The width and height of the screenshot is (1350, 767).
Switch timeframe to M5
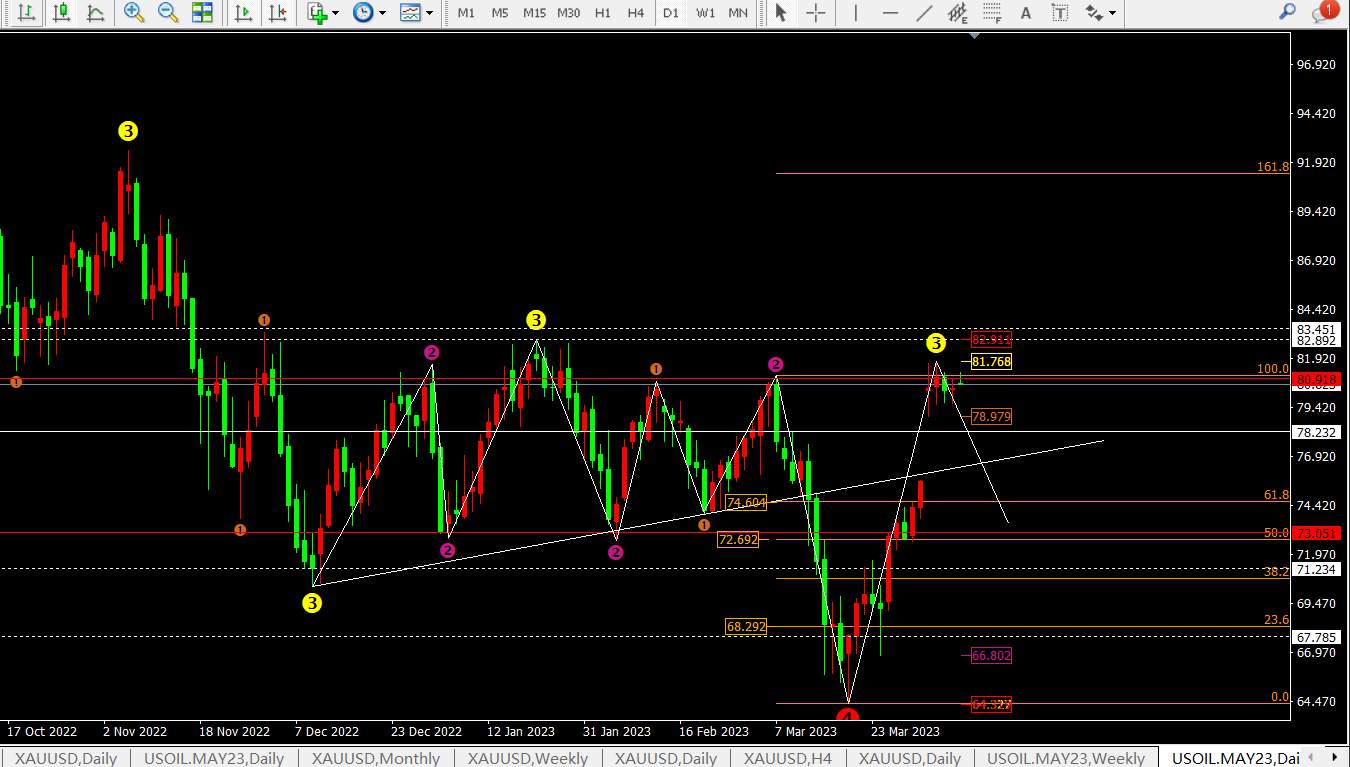(500, 13)
